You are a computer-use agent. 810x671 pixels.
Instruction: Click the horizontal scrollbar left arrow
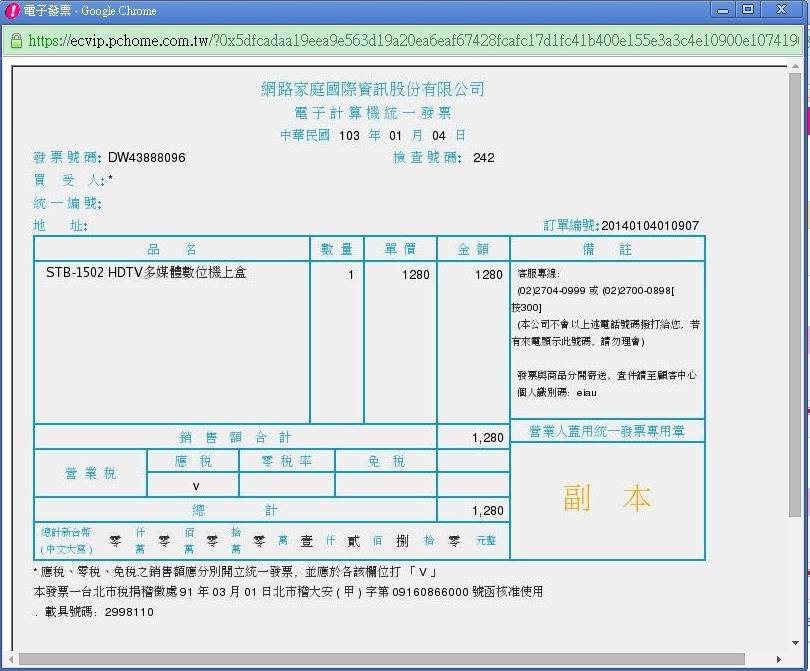point(19,659)
